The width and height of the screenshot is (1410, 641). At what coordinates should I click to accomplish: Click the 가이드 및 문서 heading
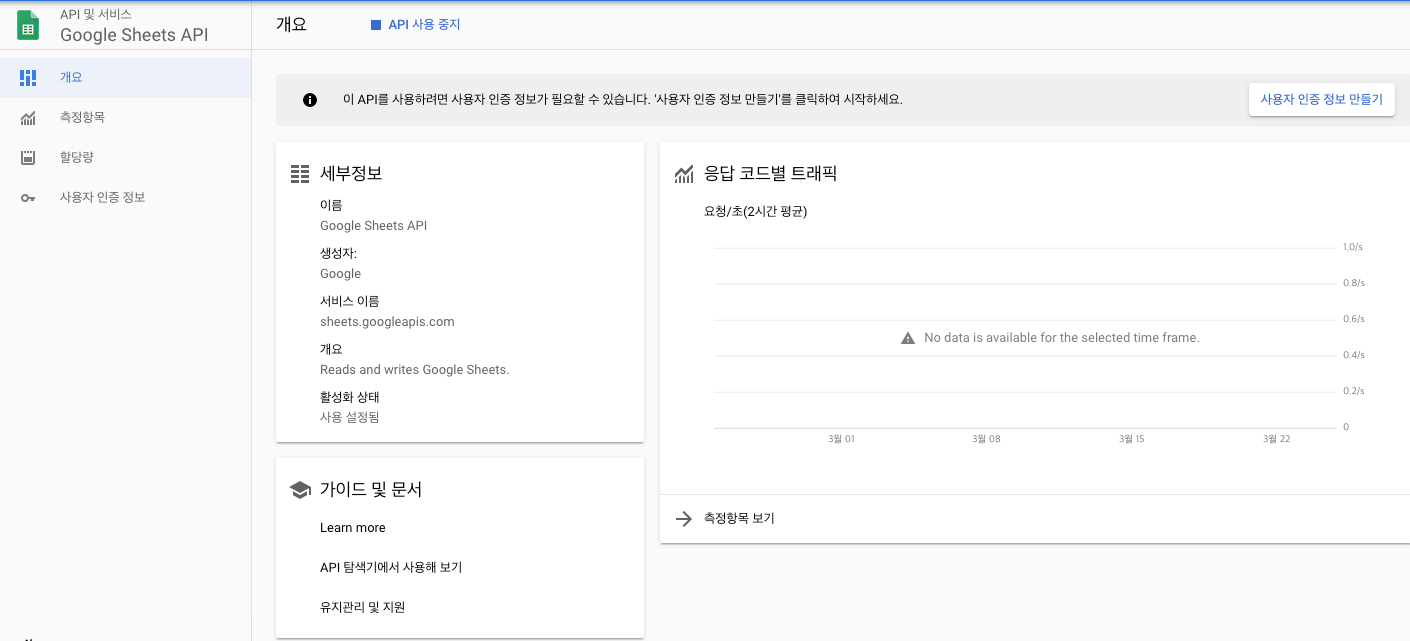click(371, 490)
